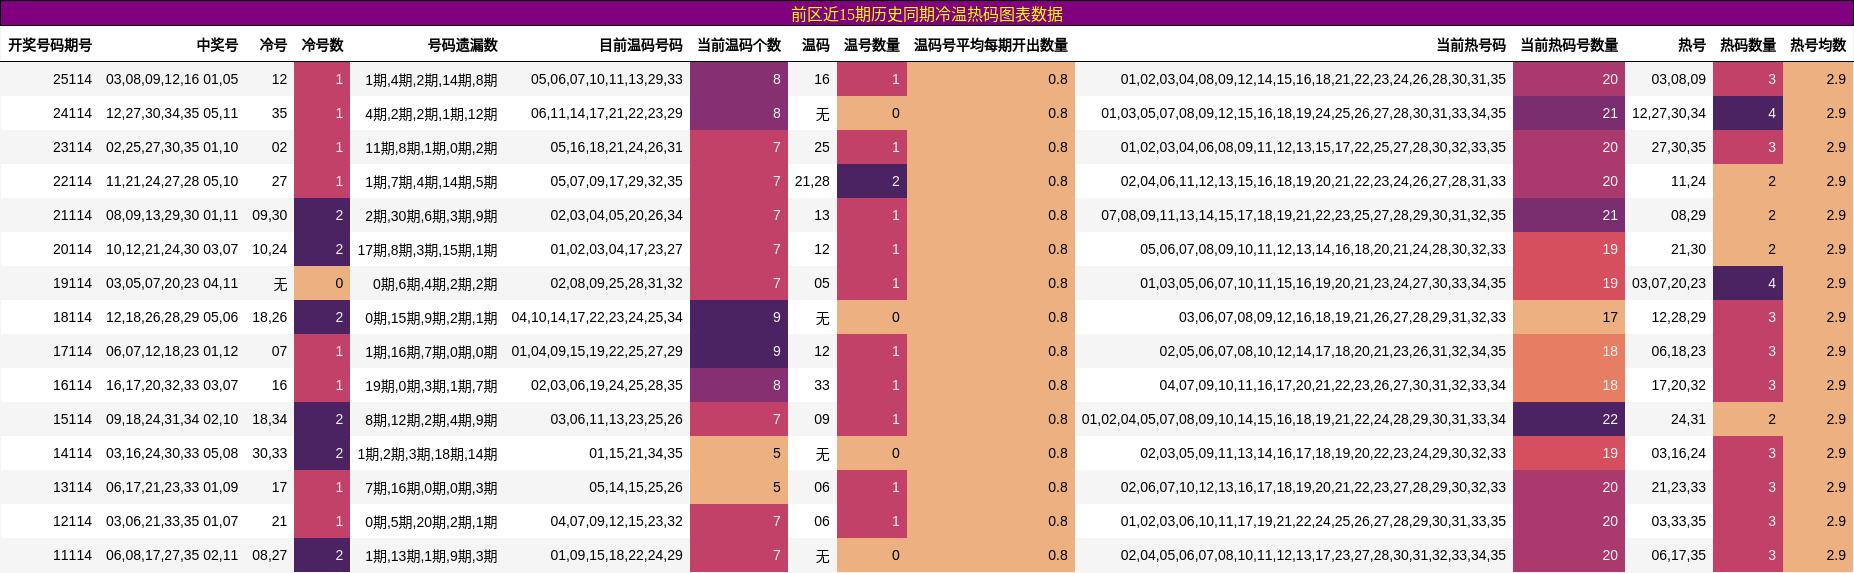Click winning numbers 12,27,30,34,35 05,11
This screenshot has height=573, width=1854.
tap(172, 113)
